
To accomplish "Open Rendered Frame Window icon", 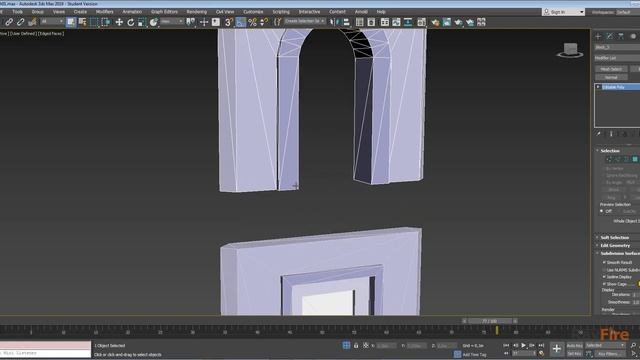I will (447, 22).
